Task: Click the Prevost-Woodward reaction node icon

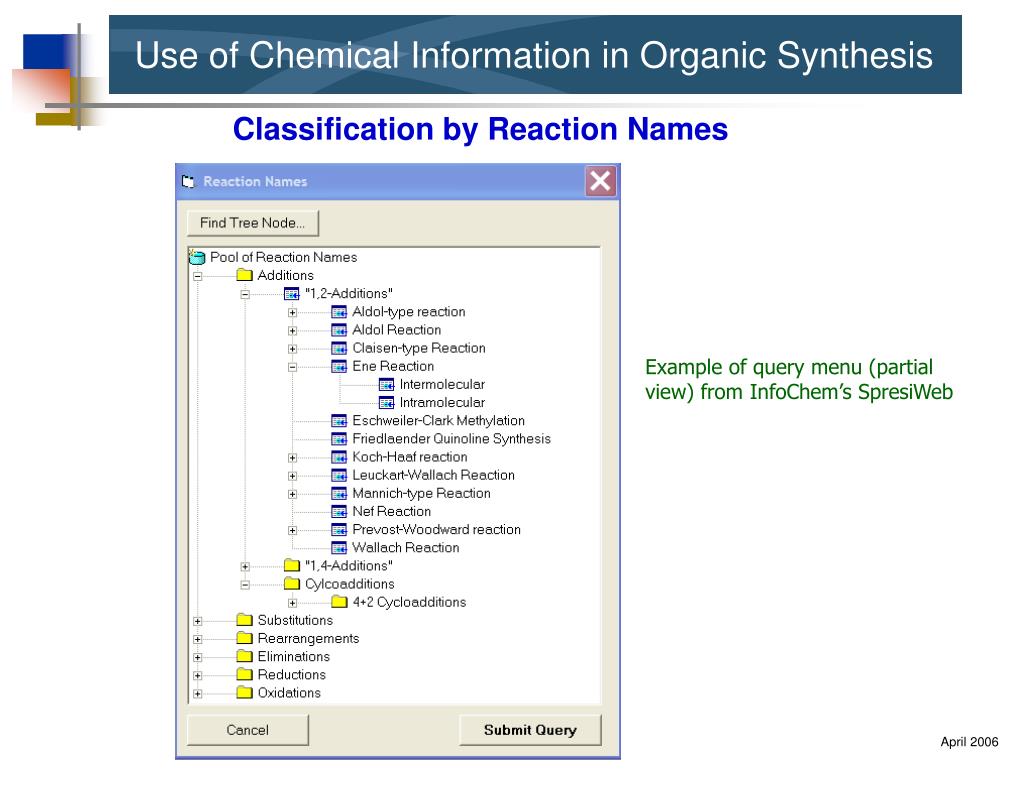Action: 339,530
